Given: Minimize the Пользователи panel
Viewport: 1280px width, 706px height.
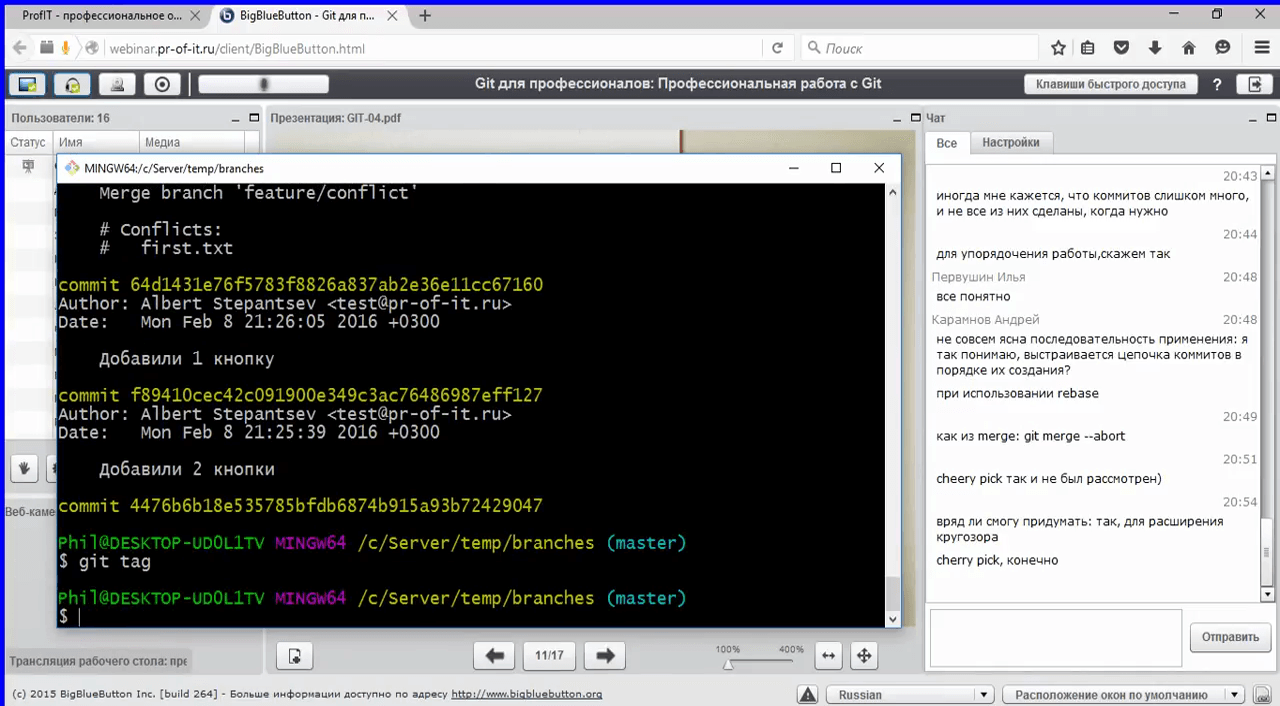Looking at the screenshot, I should (x=236, y=119).
